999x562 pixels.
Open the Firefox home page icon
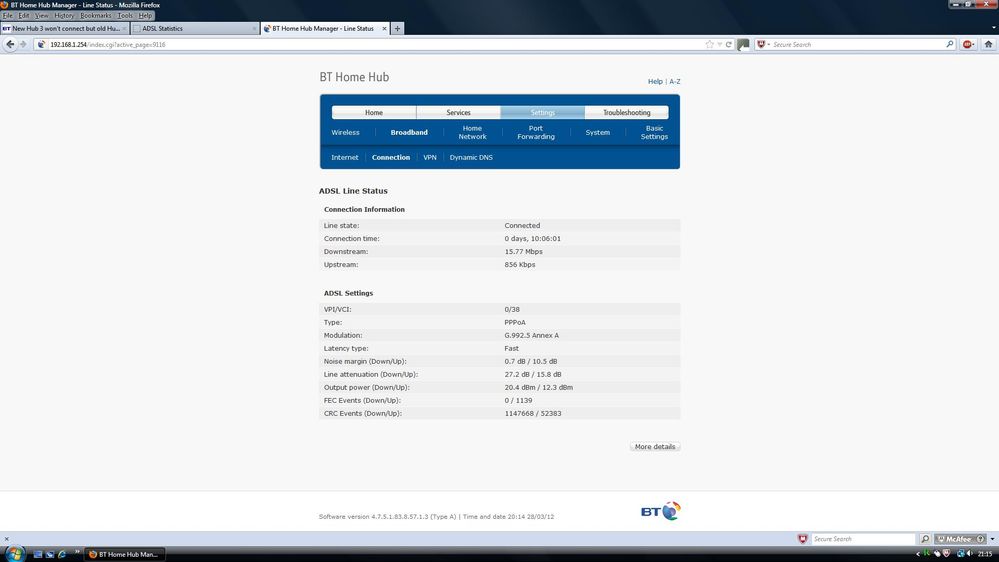point(988,44)
